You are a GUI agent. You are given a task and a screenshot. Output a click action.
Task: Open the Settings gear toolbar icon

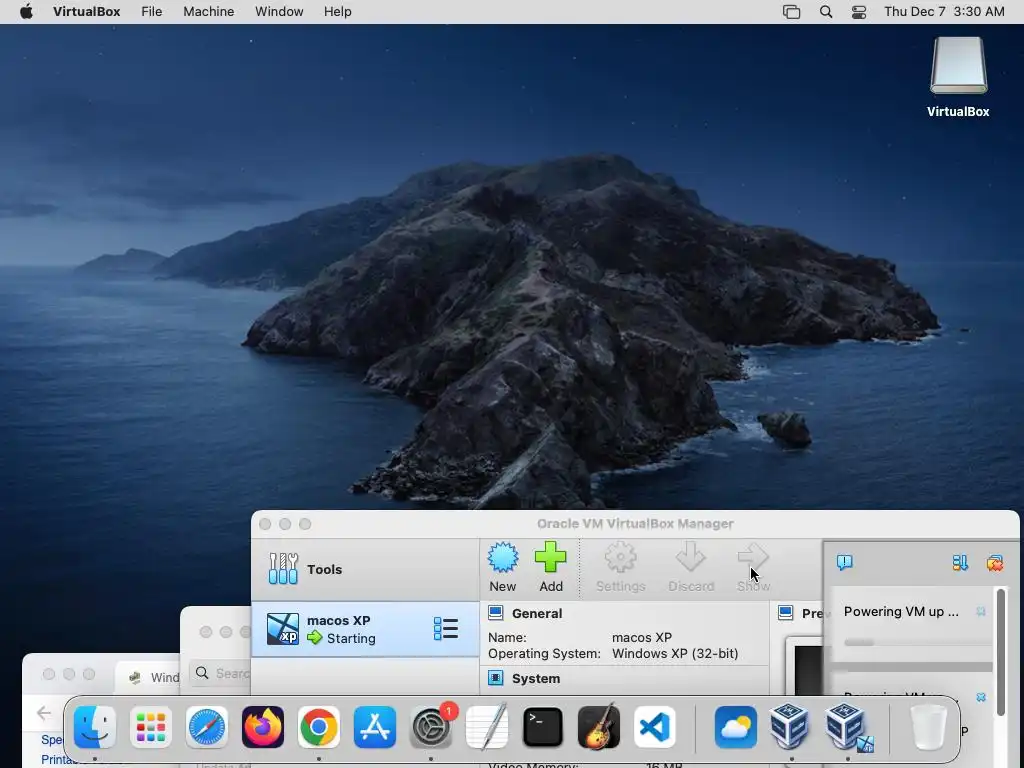pyautogui.click(x=620, y=558)
